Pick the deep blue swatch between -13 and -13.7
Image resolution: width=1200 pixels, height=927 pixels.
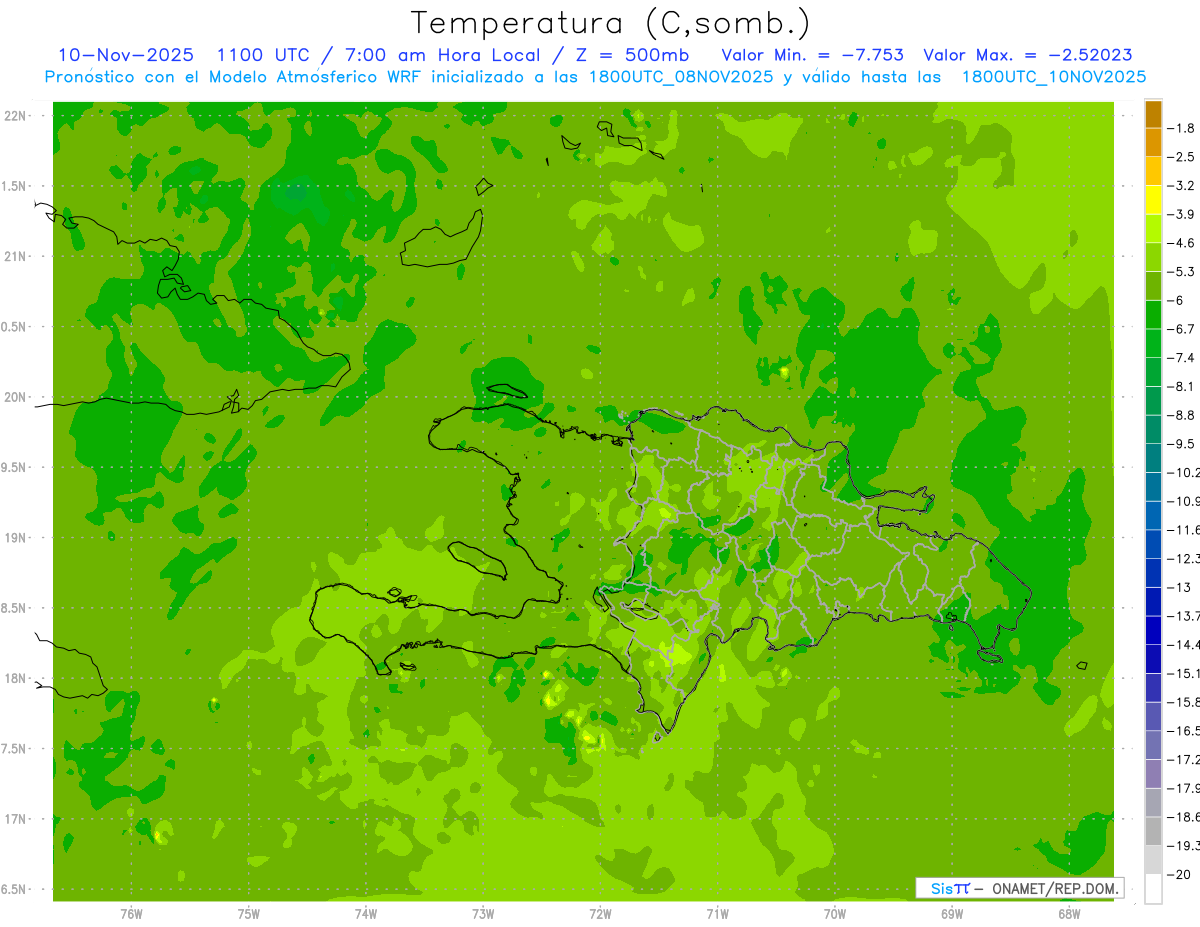[x=1153, y=601]
